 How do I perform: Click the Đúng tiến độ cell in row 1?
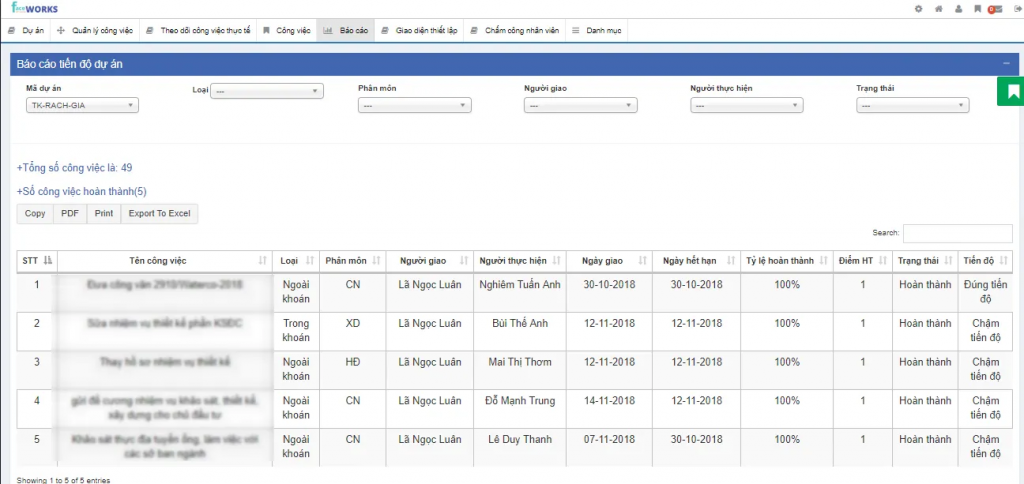985,292
